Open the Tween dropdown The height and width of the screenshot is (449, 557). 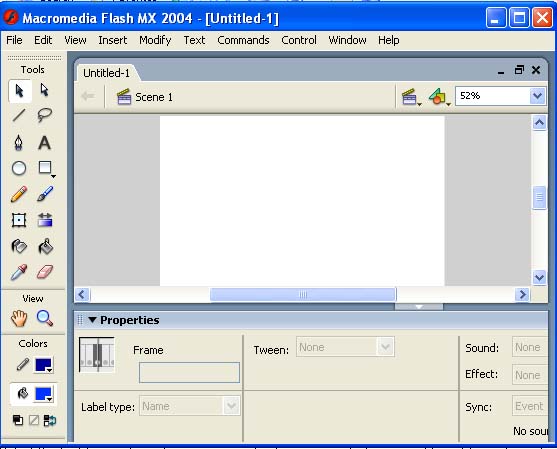click(x=345, y=347)
